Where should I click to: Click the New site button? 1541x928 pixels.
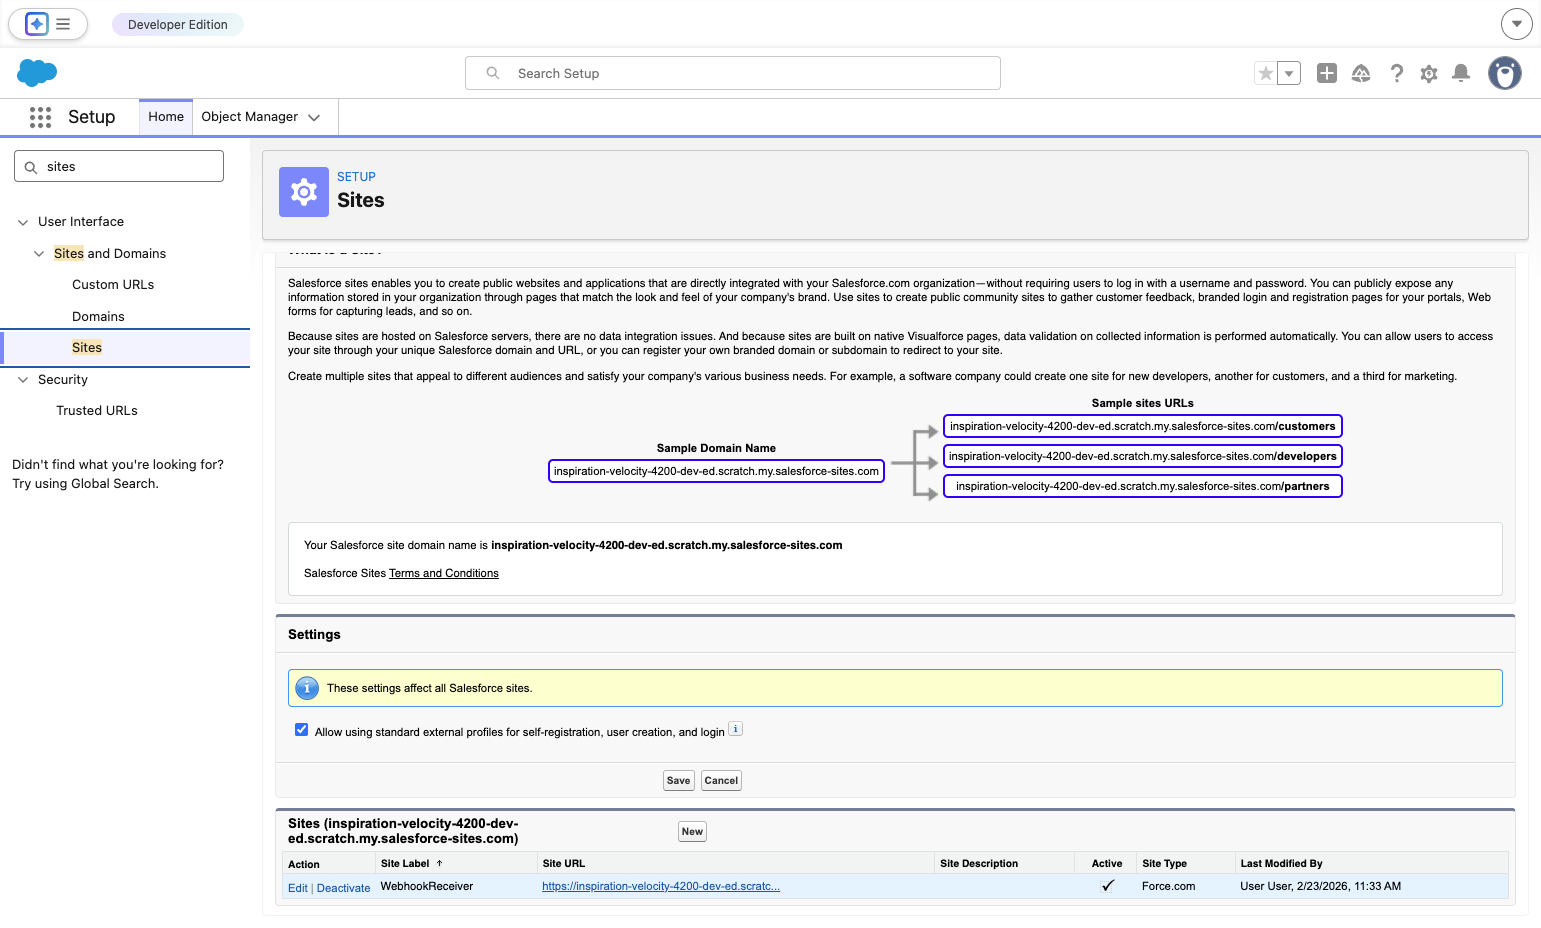692,832
